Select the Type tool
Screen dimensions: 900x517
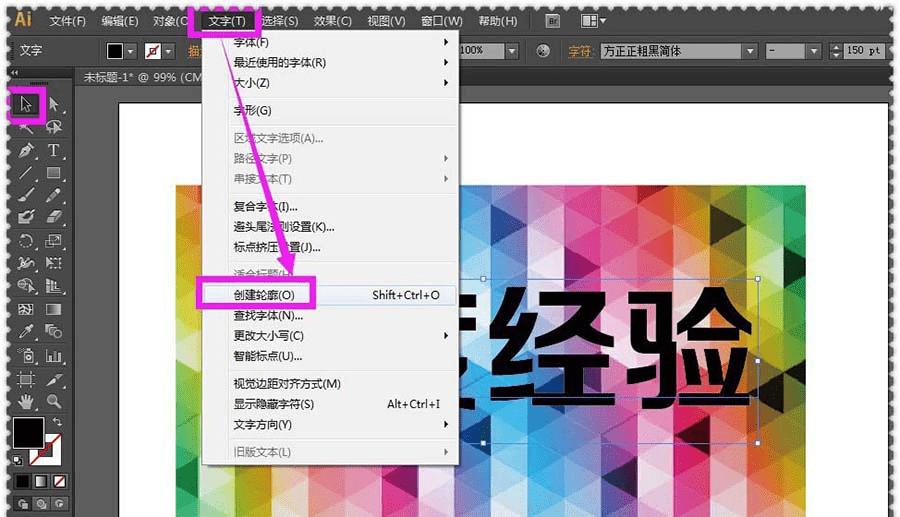click(53, 150)
